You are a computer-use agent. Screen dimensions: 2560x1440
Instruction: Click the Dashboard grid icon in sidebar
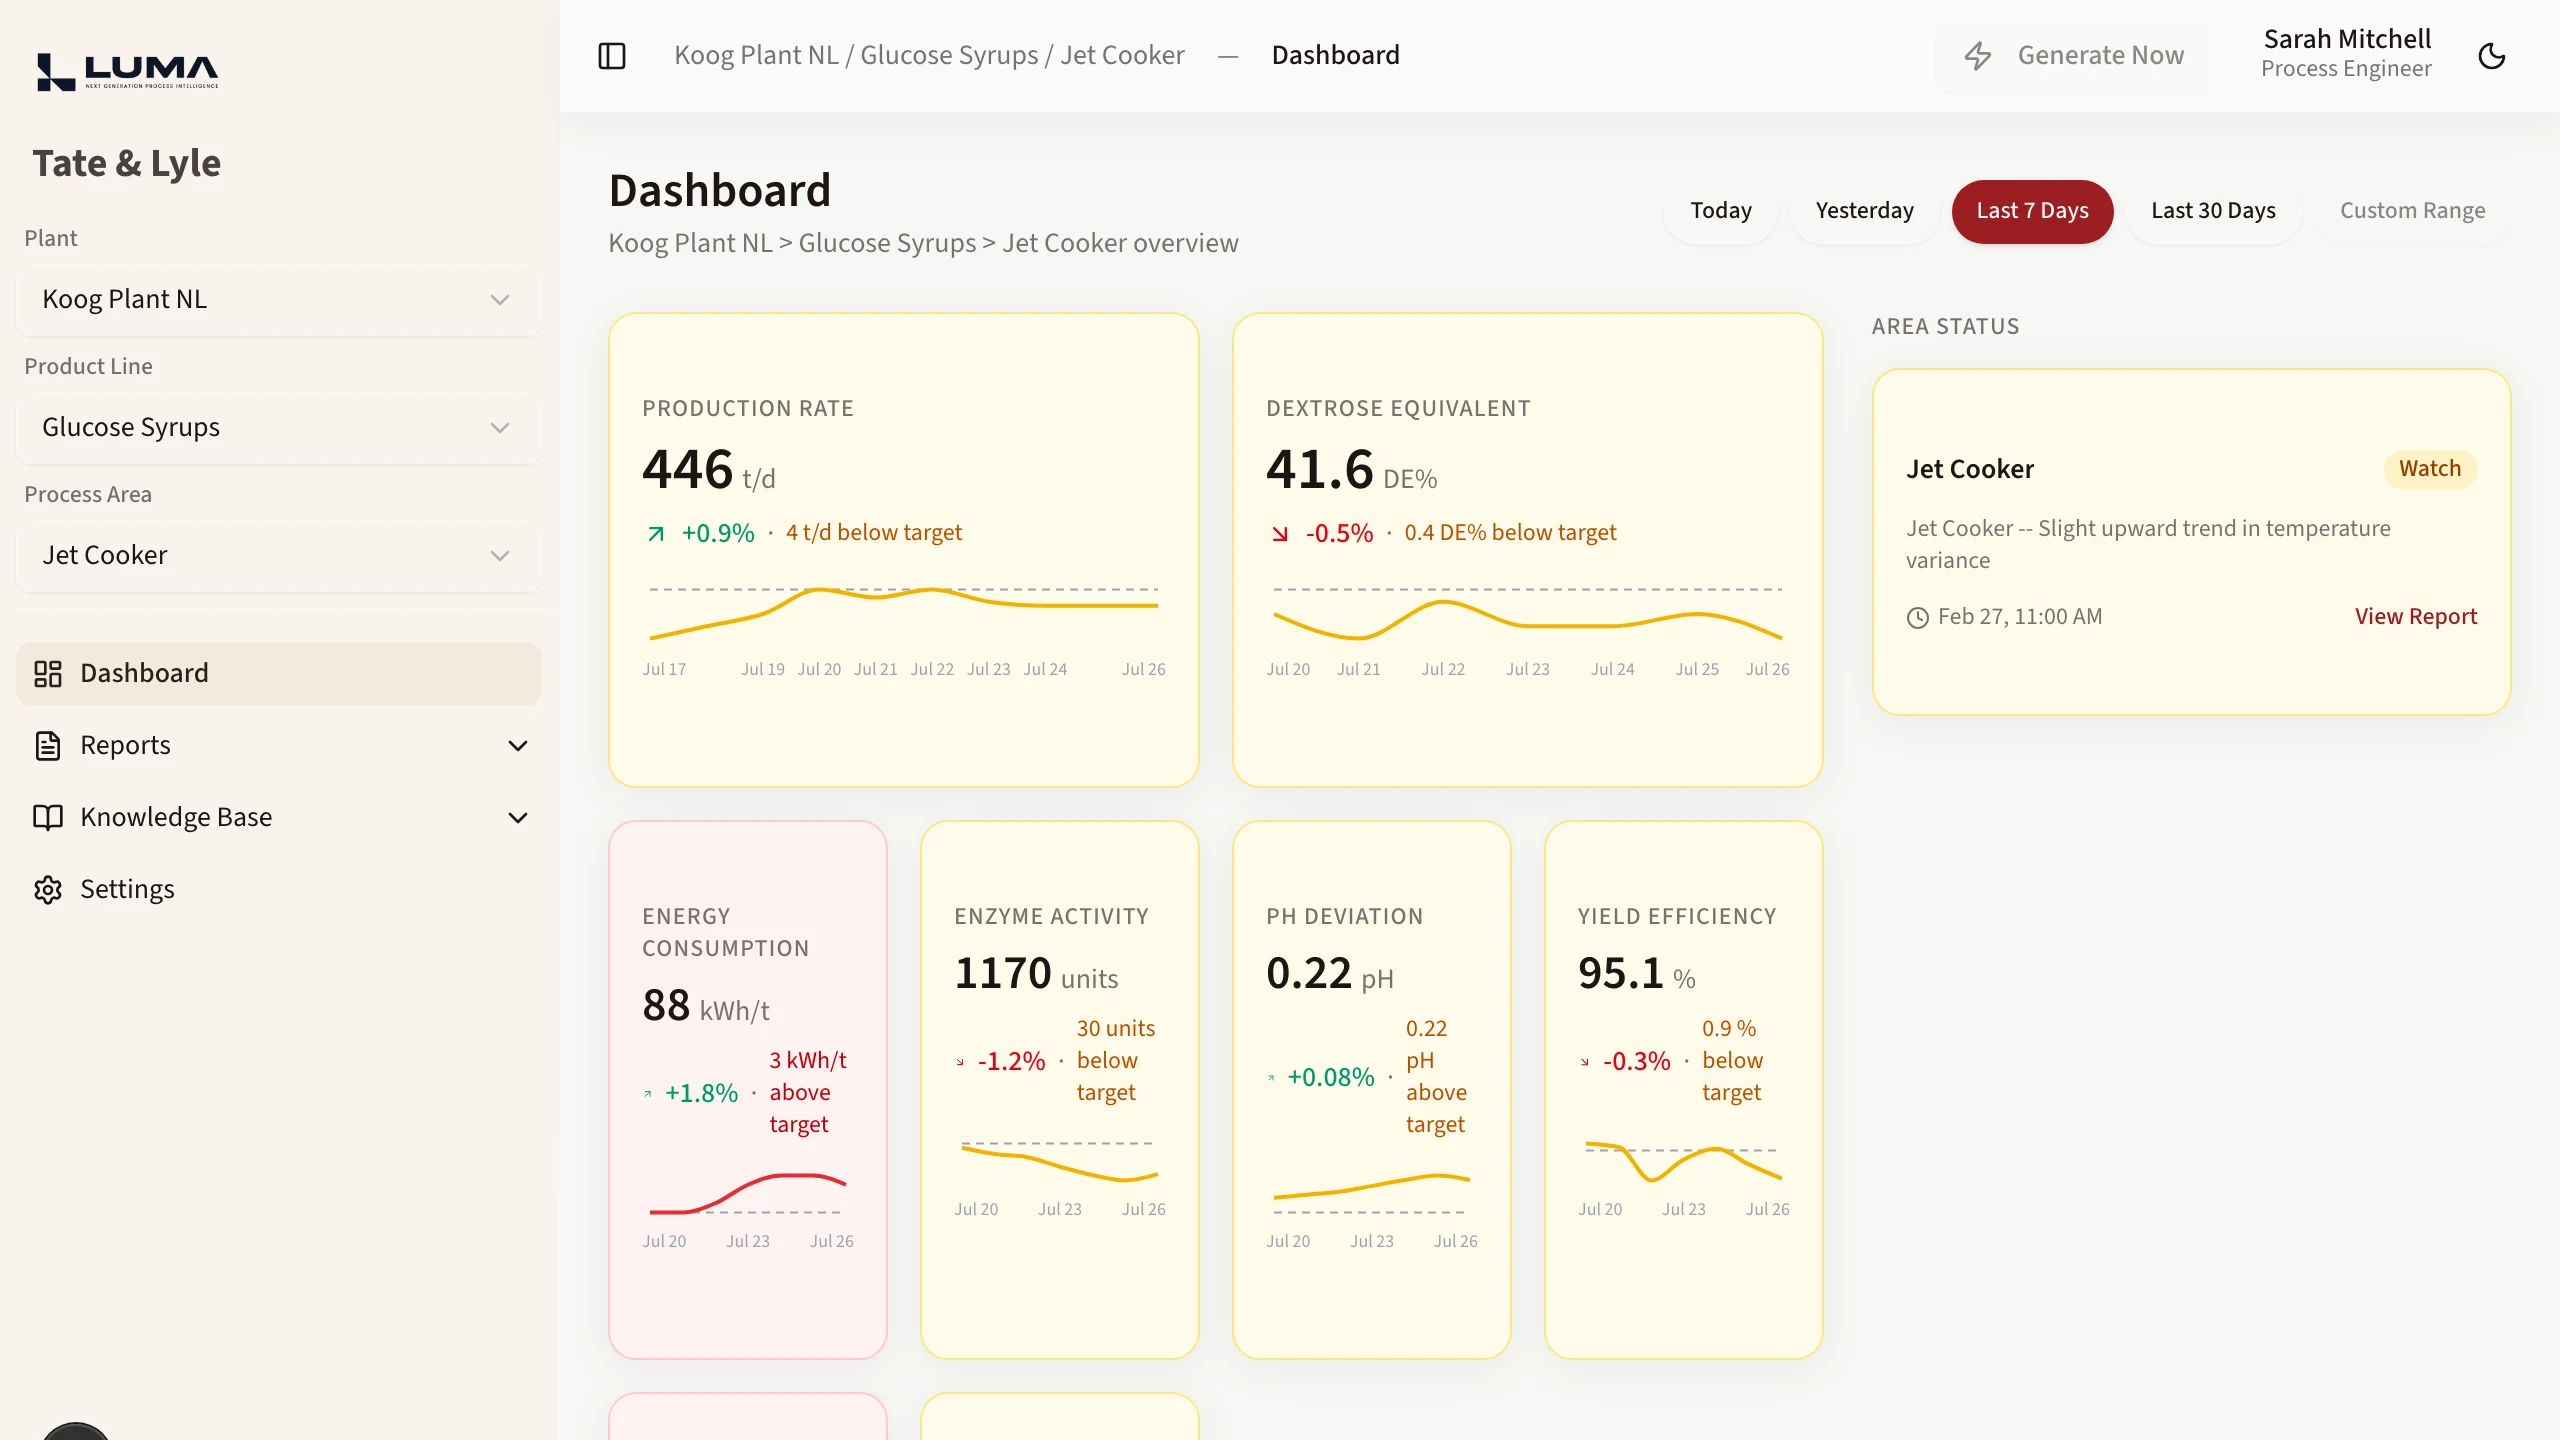coord(48,674)
